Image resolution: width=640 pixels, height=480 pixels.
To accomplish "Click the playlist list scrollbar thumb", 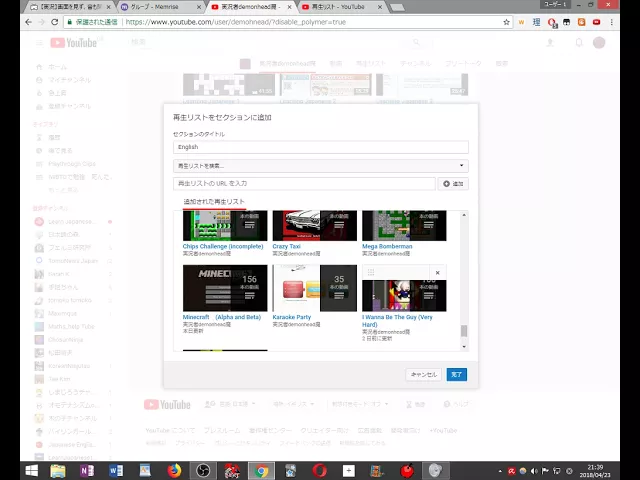I will click(464, 331).
